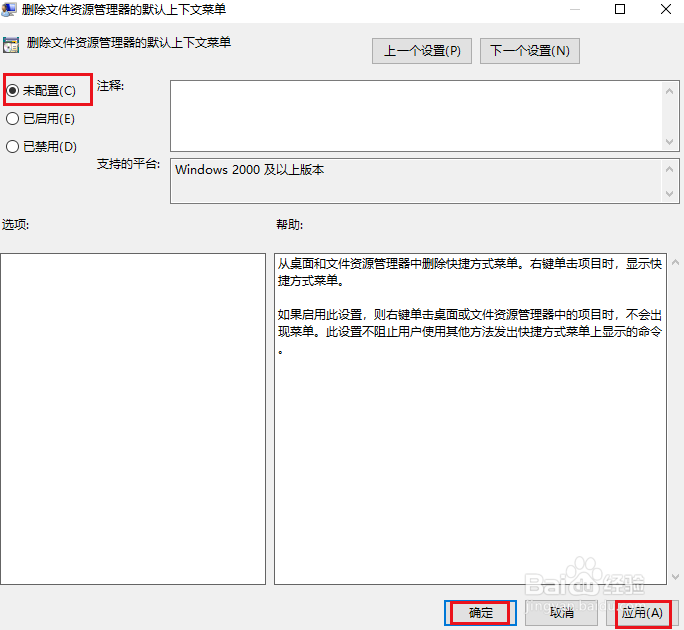Close the policy settings window
The height and width of the screenshot is (630, 684).
666,9
